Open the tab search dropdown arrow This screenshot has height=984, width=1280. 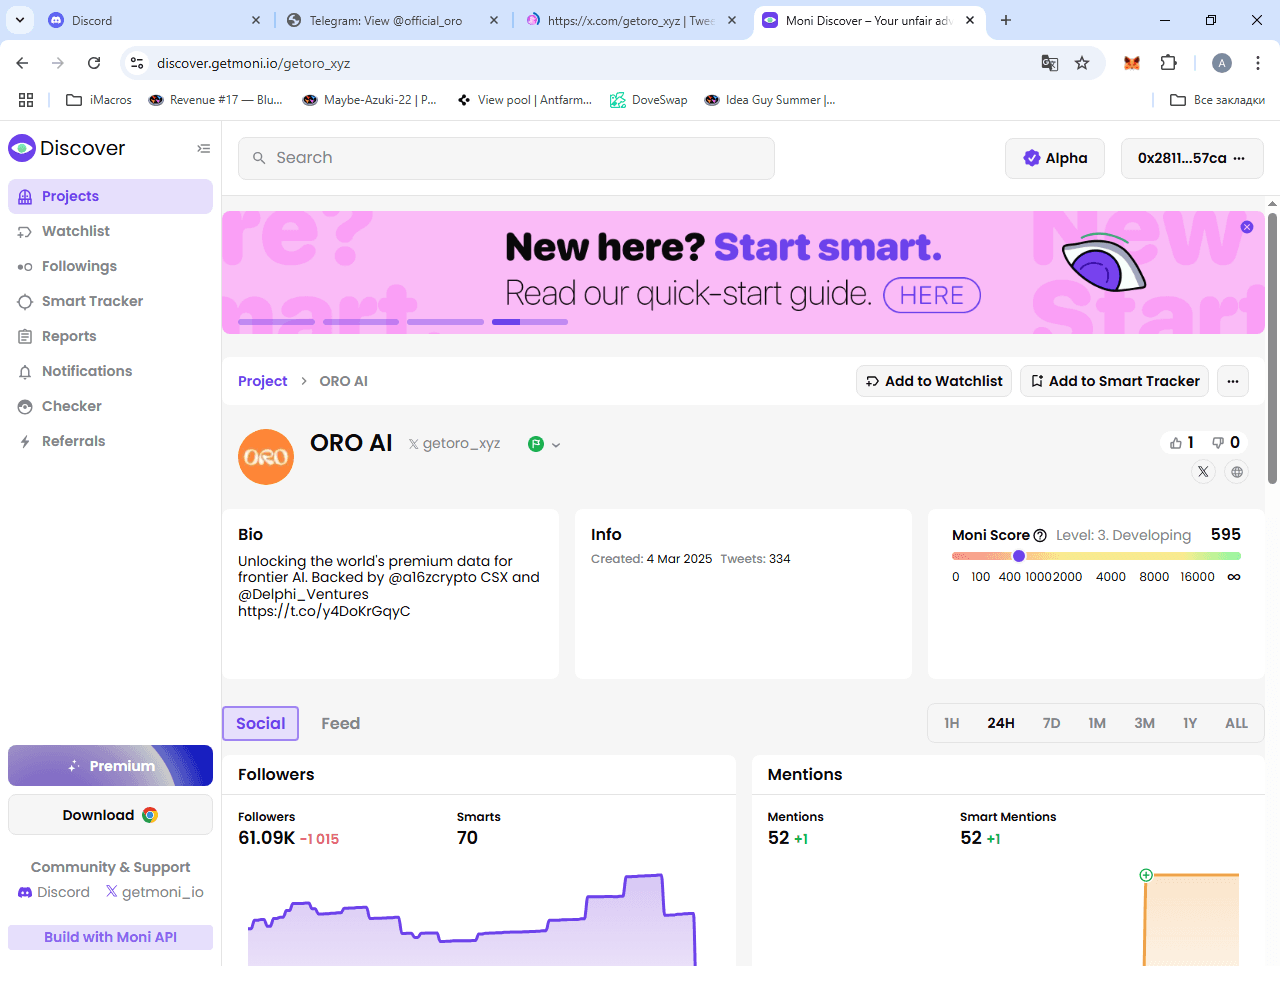pyautogui.click(x=20, y=20)
